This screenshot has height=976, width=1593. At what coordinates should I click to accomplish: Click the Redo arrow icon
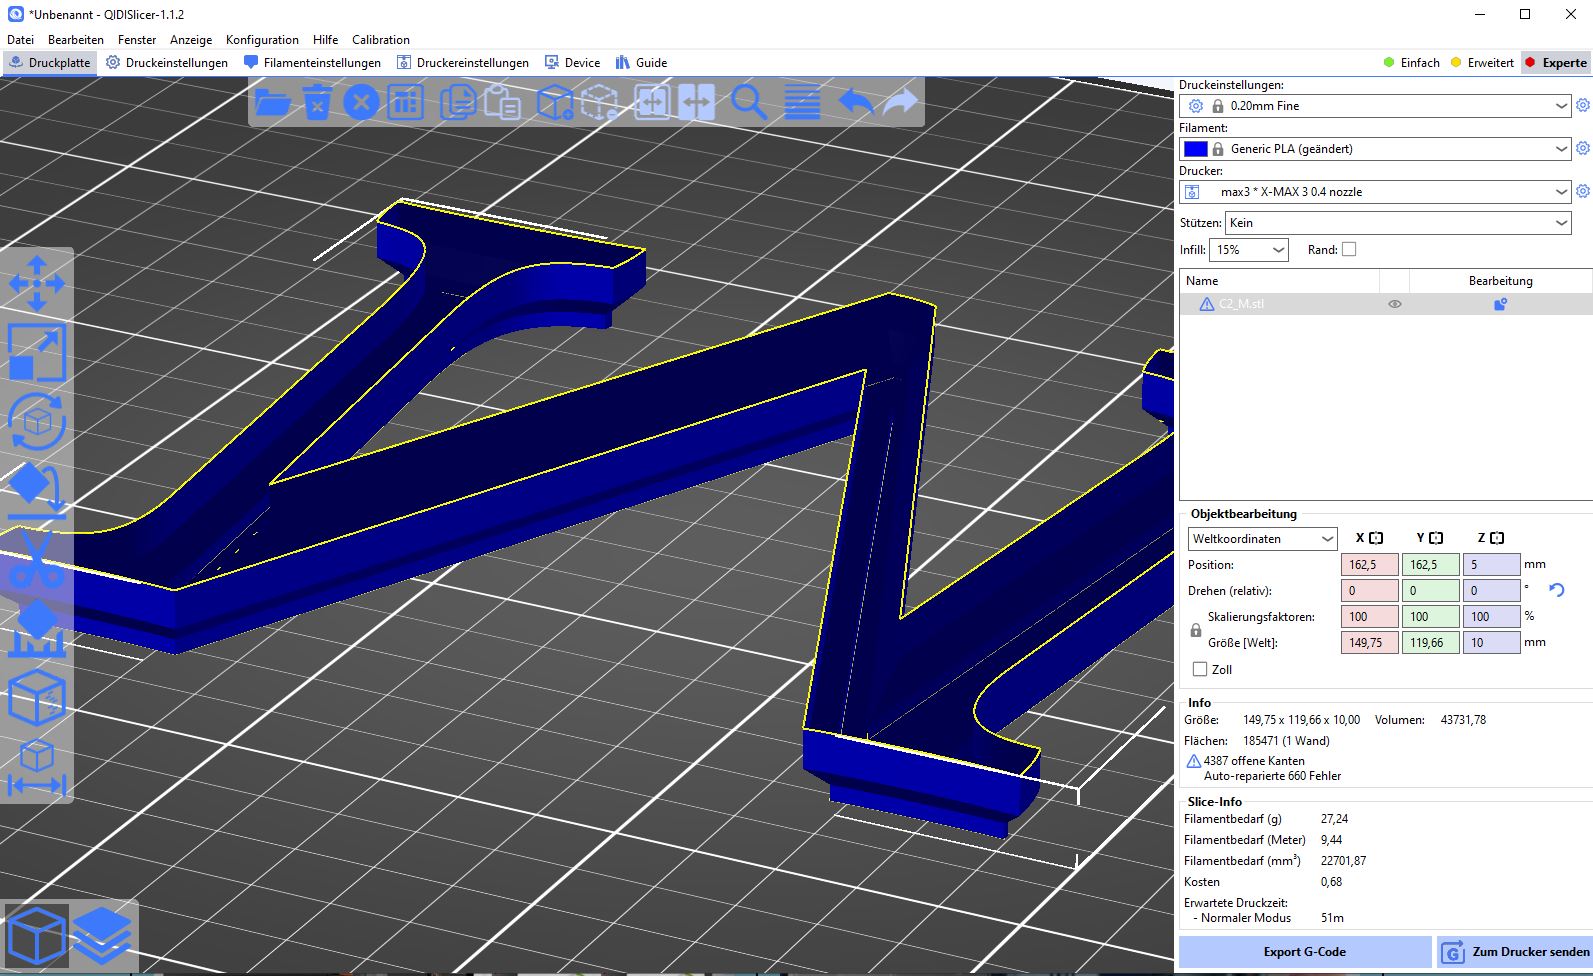(900, 102)
